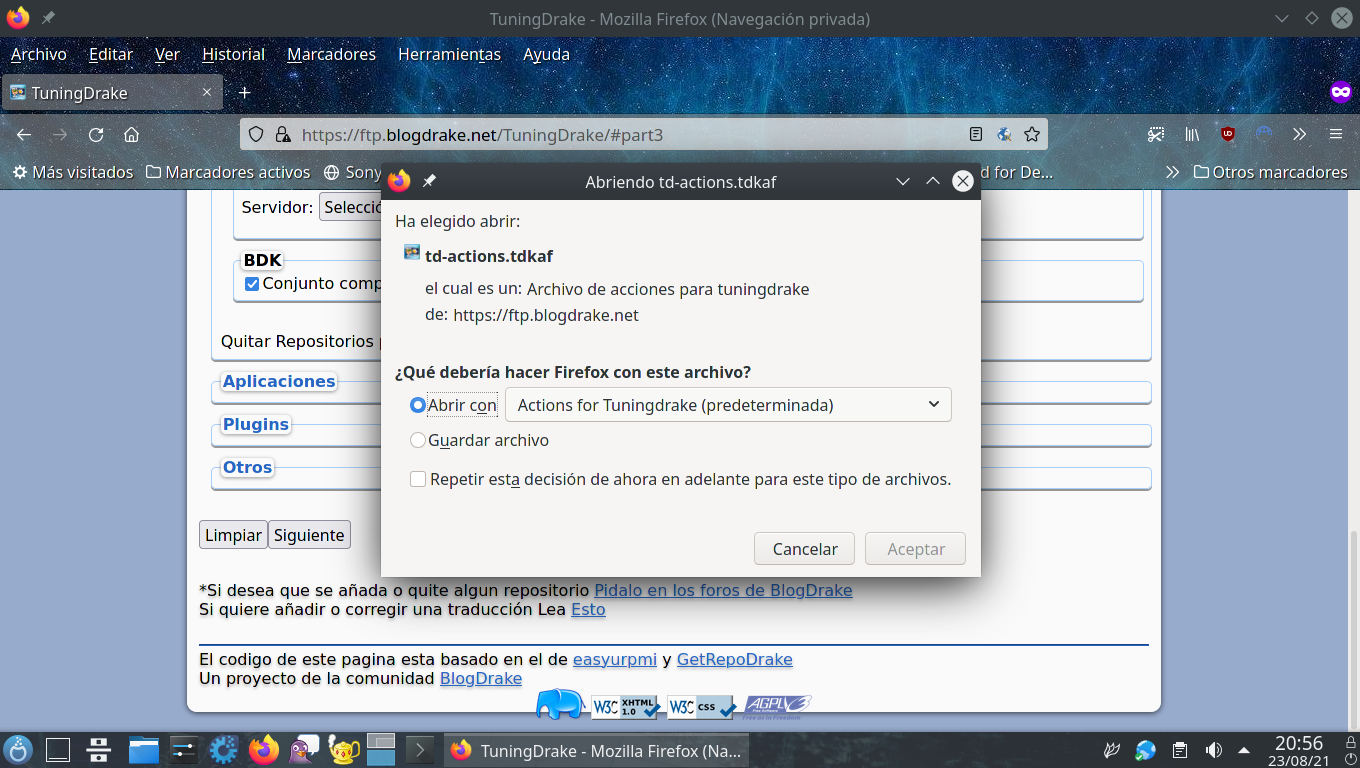Open the uBlock Origin extension icon

point(1228,134)
